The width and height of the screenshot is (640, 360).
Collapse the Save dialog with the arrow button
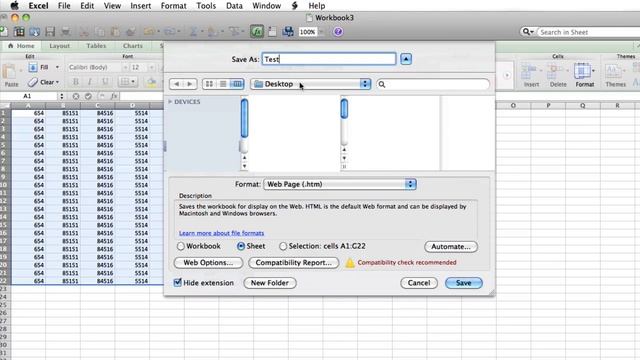pyautogui.click(x=406, y=59)
